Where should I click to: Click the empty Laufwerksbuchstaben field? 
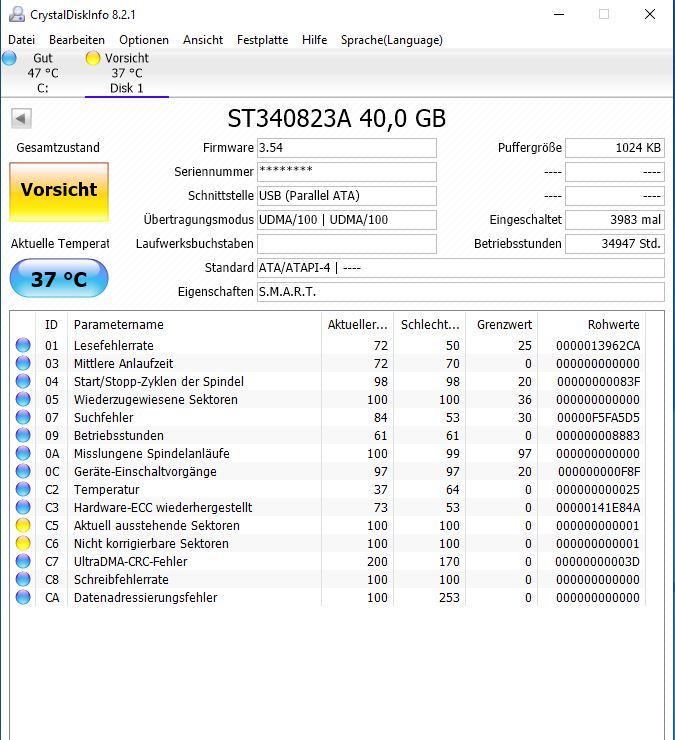[347, 244]
